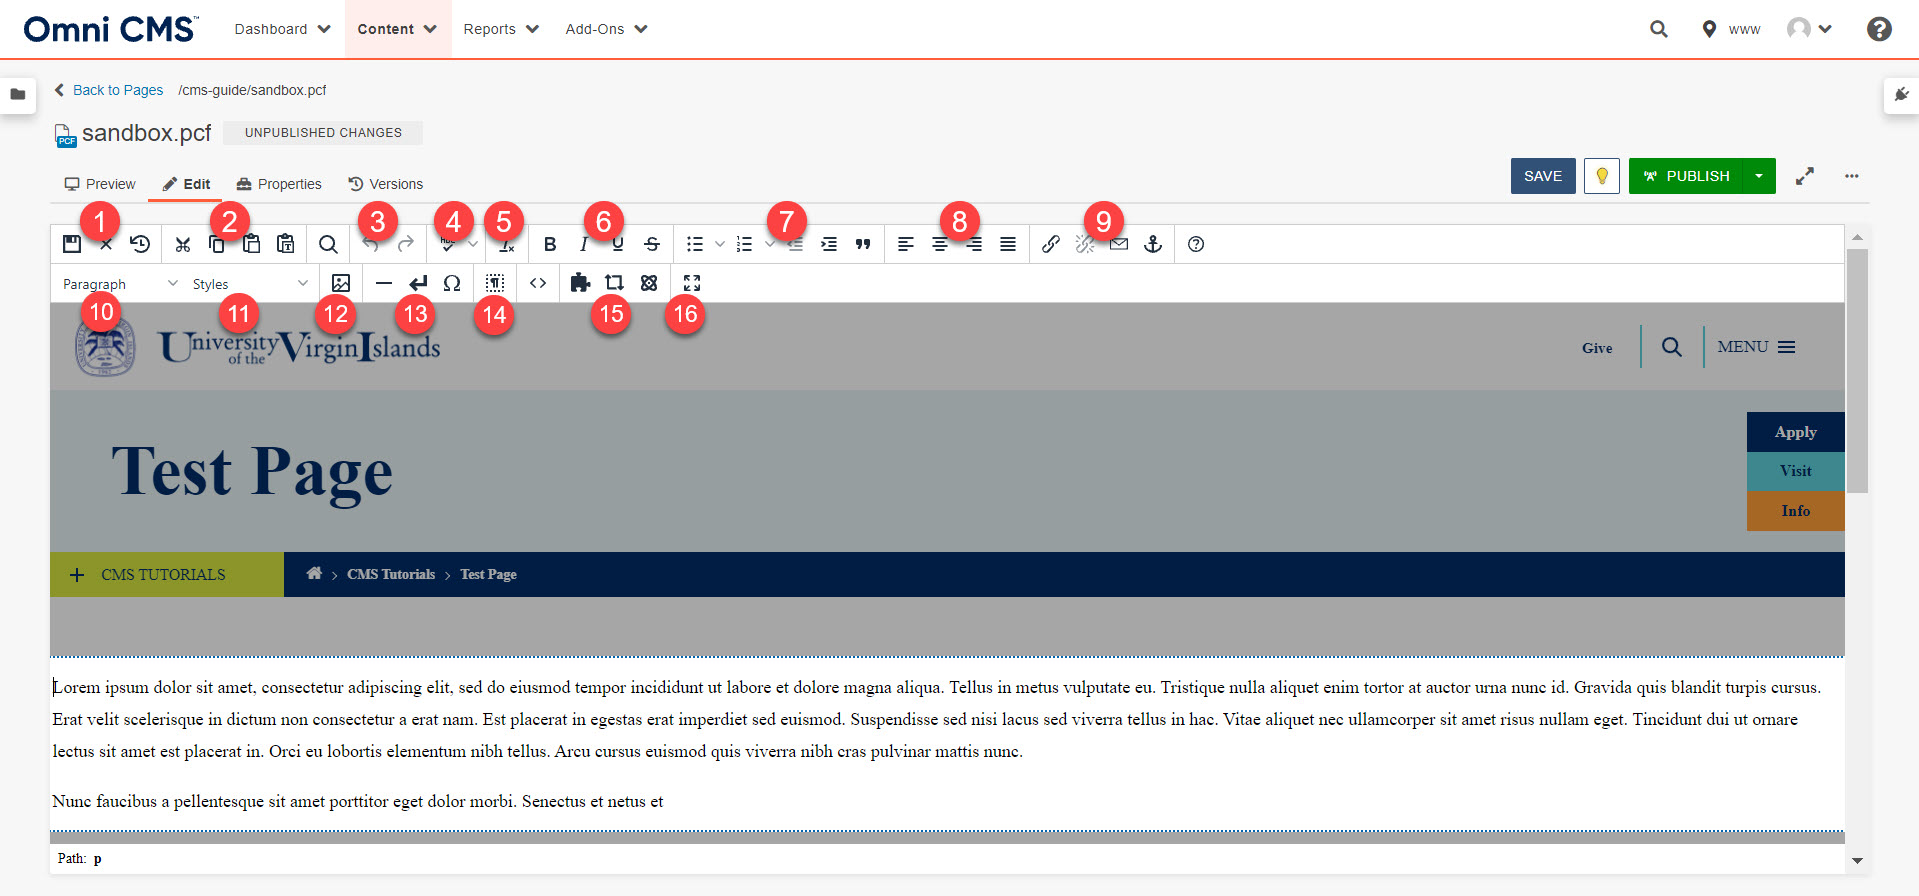1919x896 pixels.
Task: Open the page MENU hamburger
Action: 1757,347
